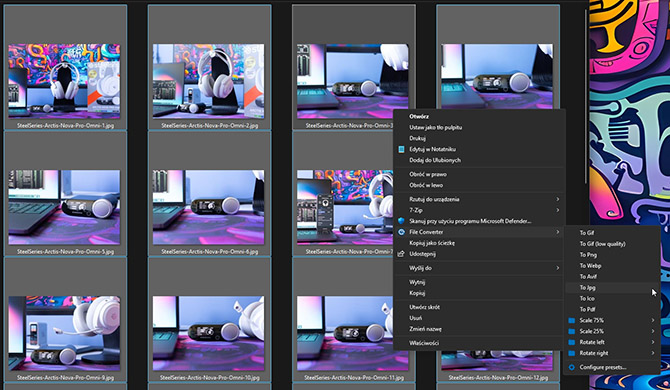Click the Scale 25% preset folder icon
The image size is (670, 390).
click(571, 331)
